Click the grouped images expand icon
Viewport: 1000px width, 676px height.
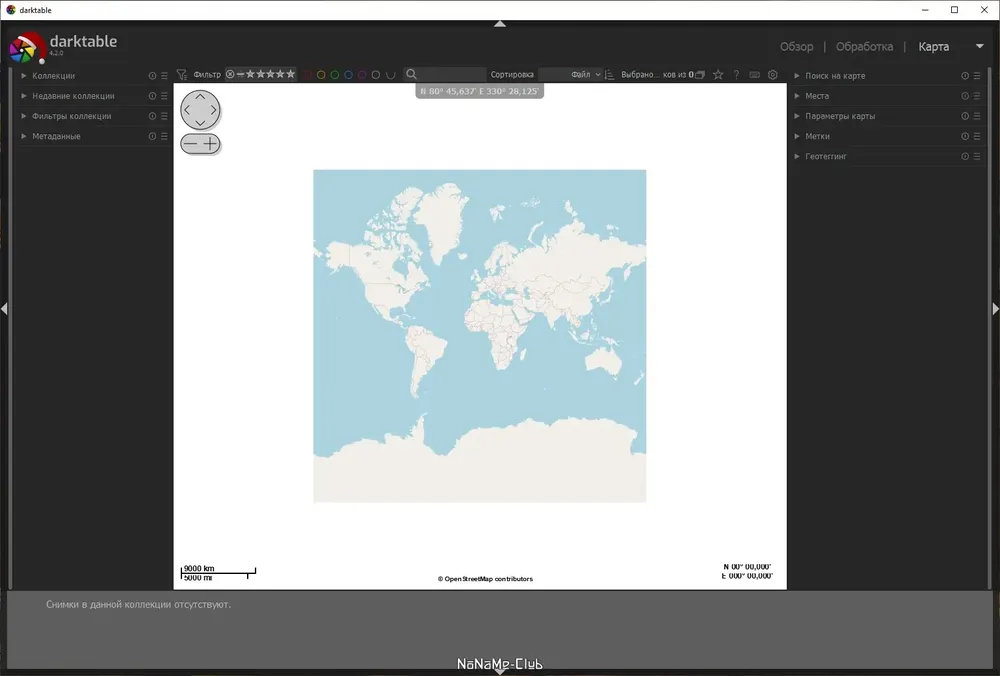(700, 75)
